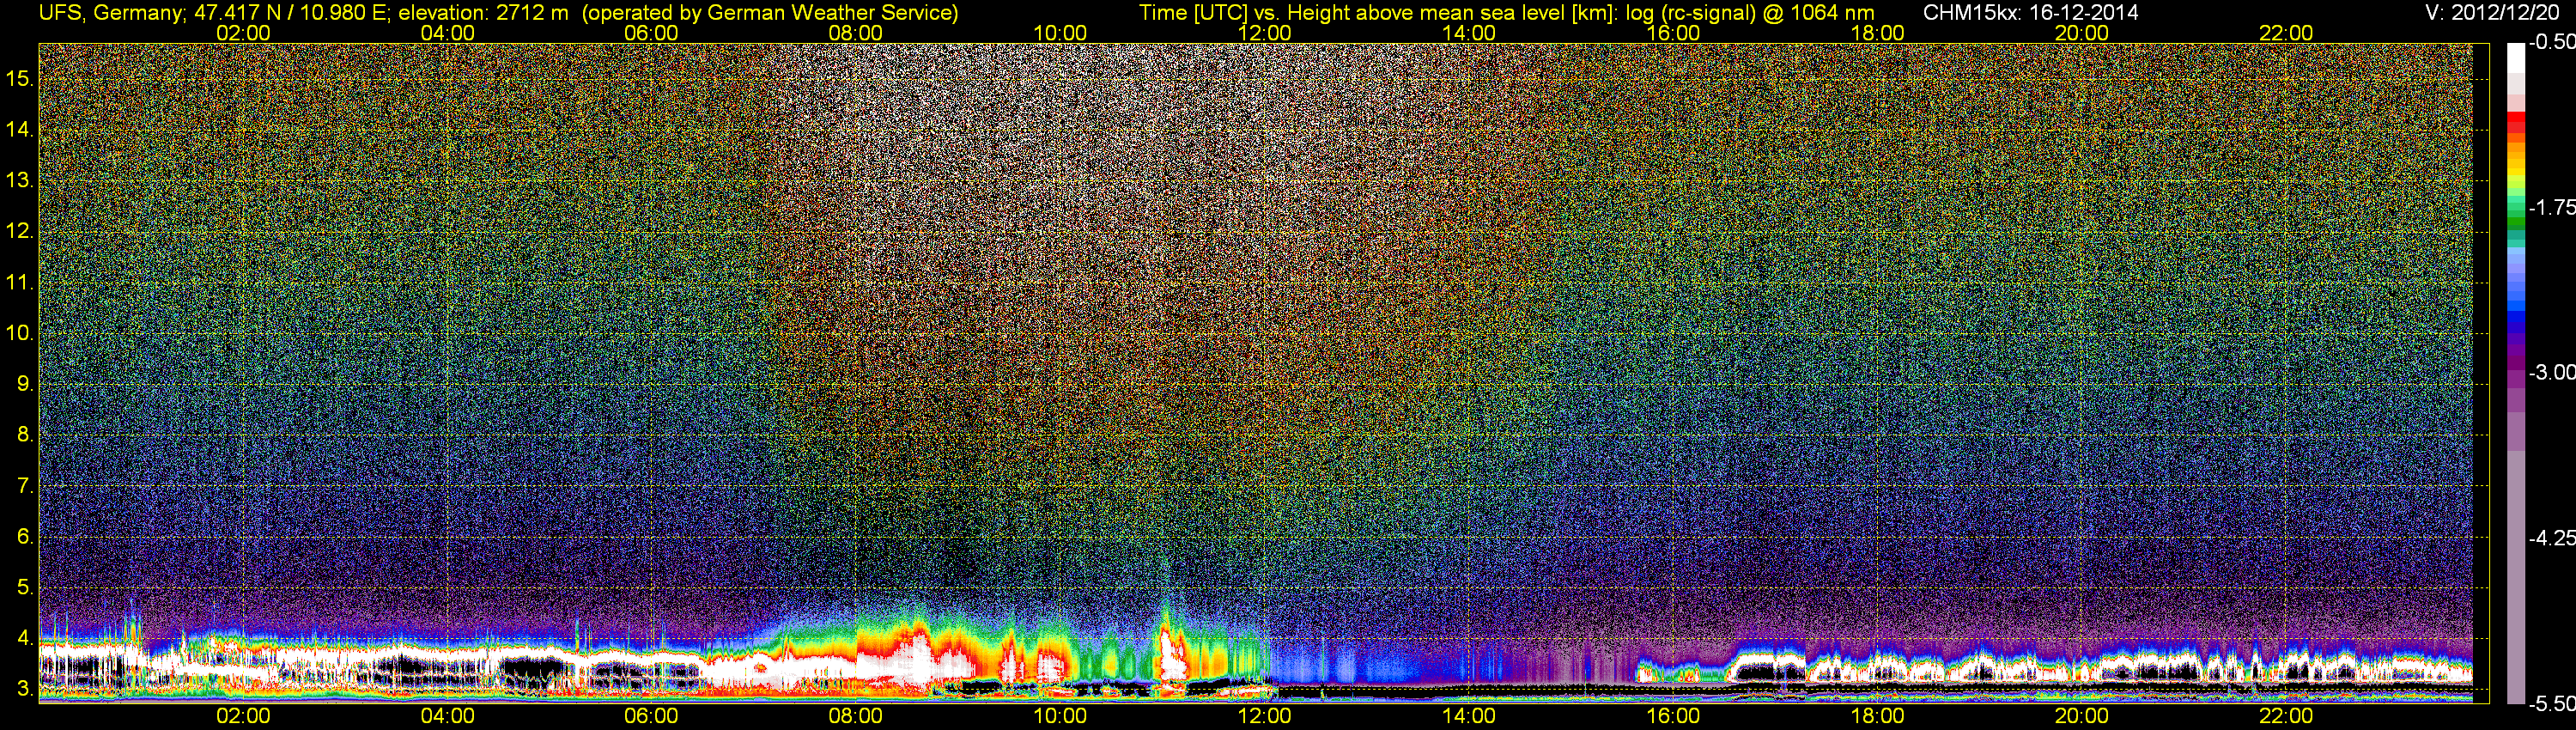The width and height of the screenshot is (2576, 730).
Task: Click the color scale value "-1.75"
Action: click(x=2551, y=207)
